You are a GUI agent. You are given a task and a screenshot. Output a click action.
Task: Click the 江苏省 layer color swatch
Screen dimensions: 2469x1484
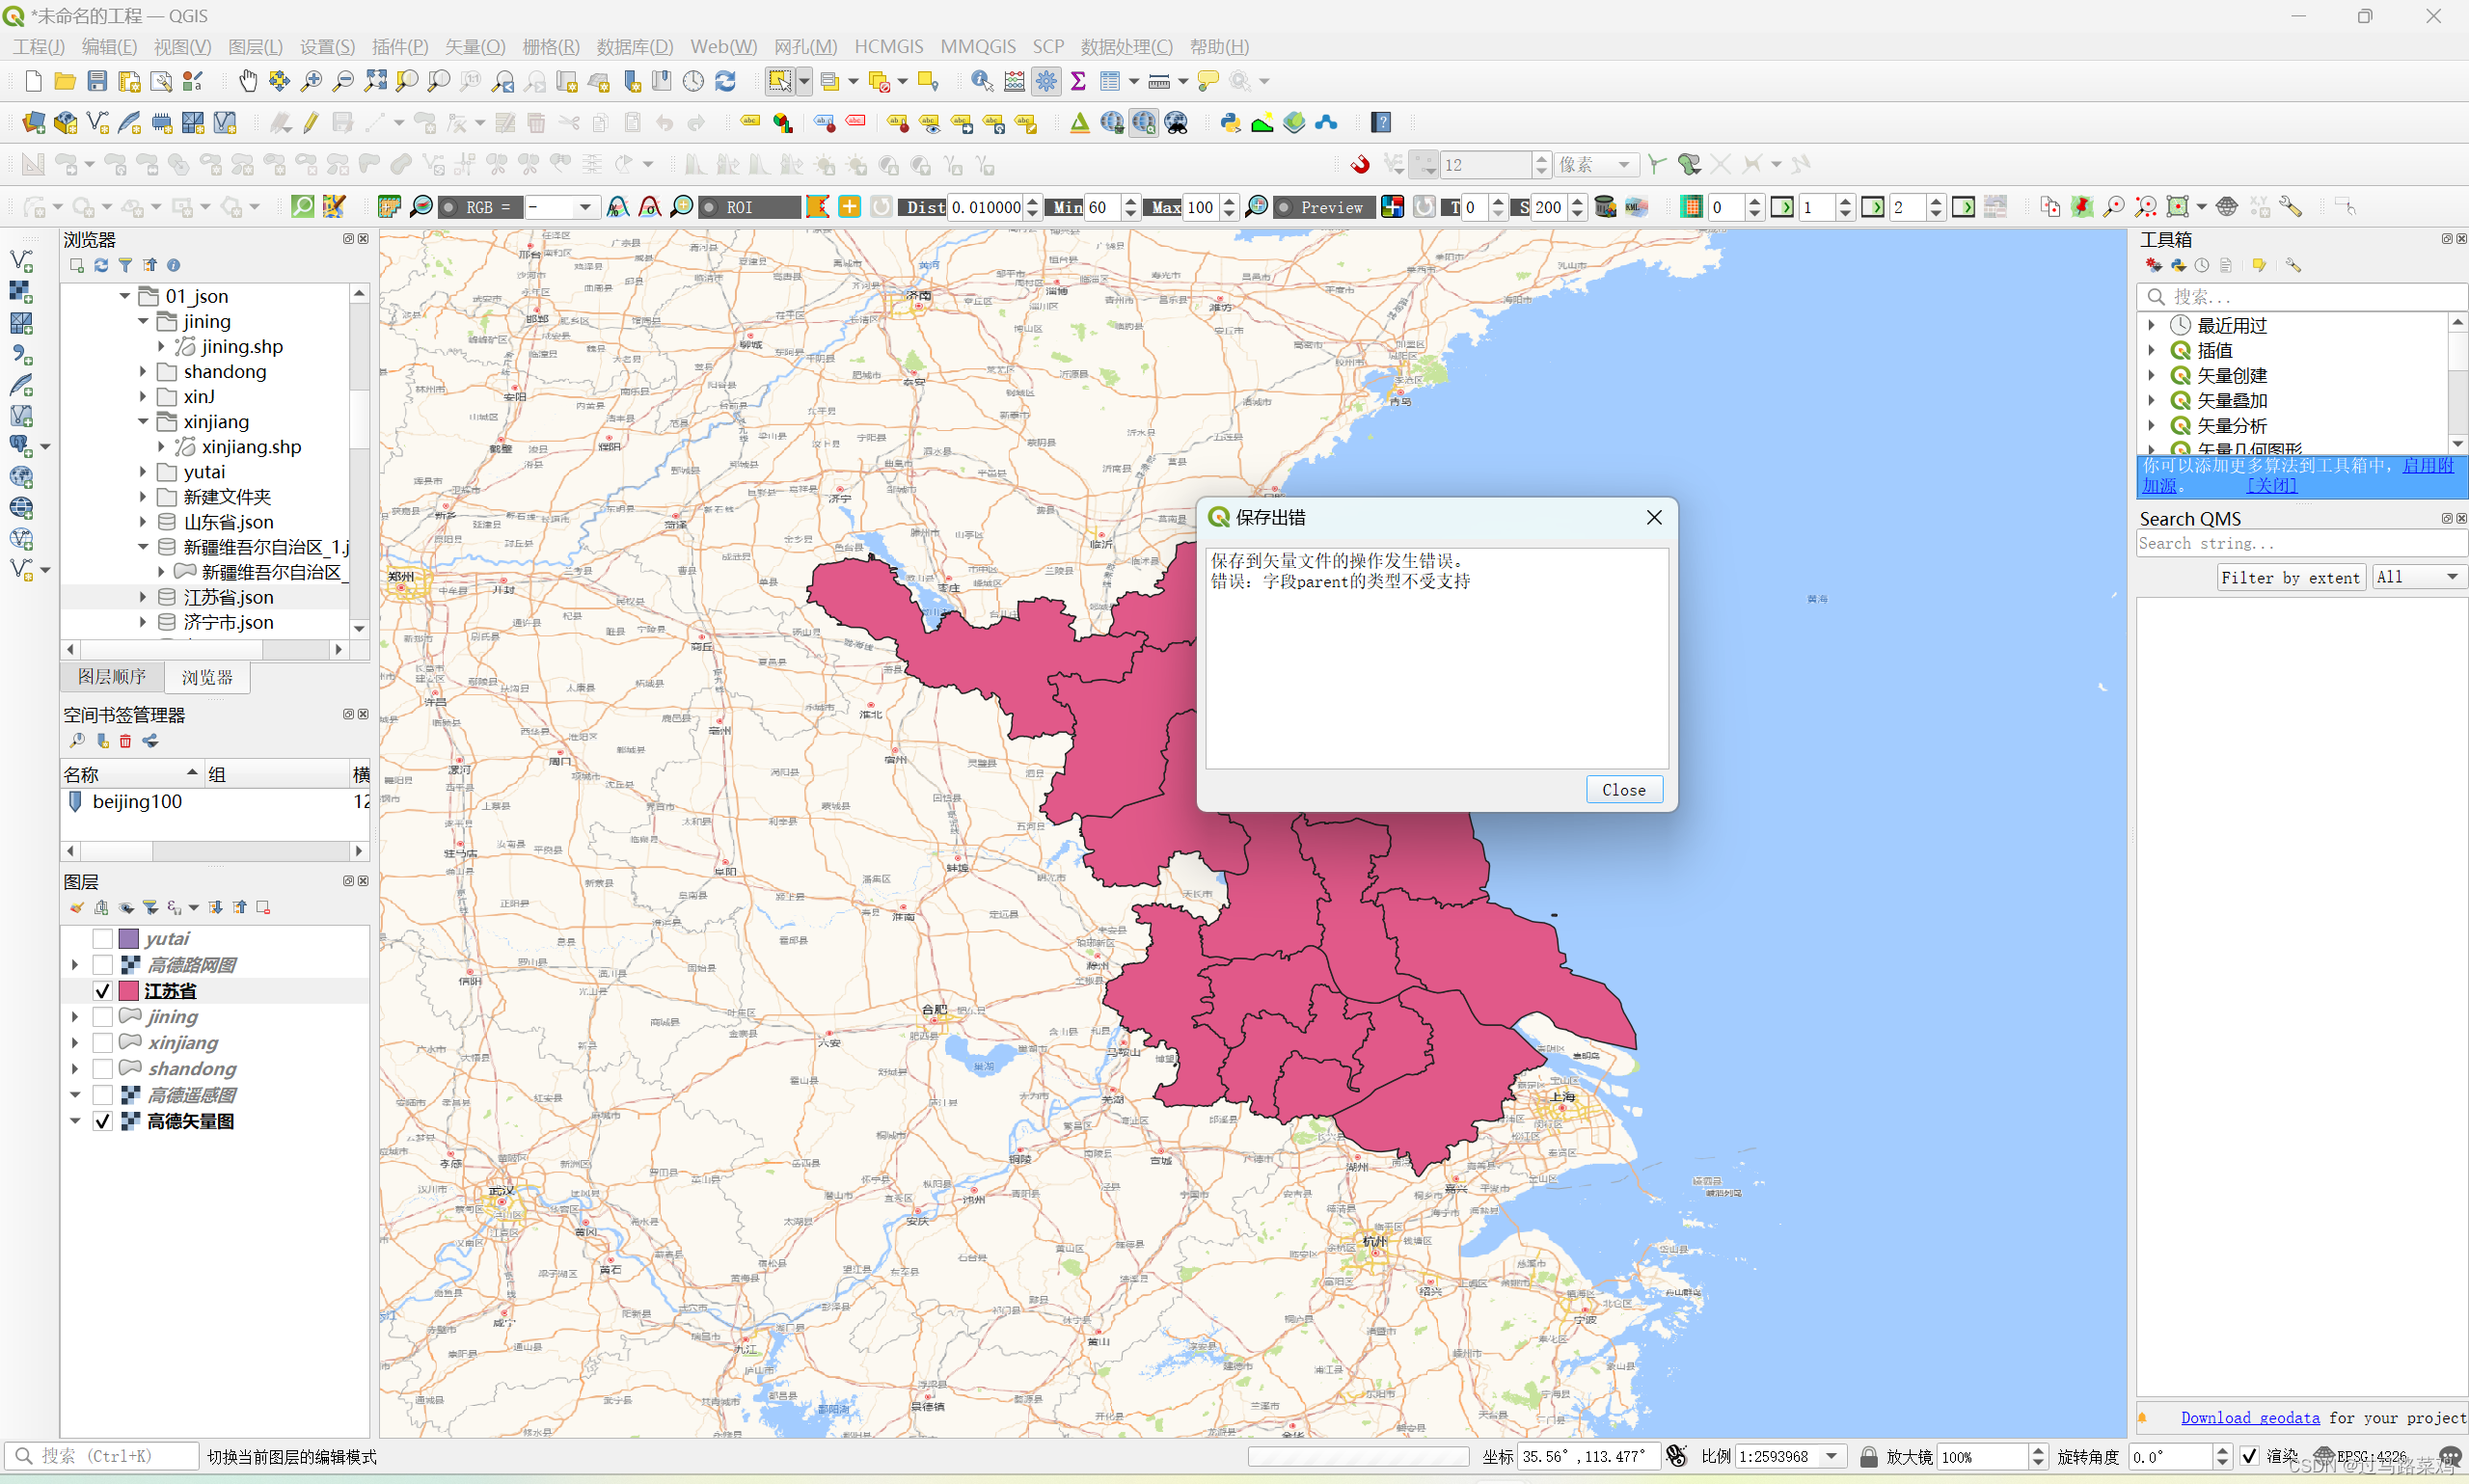[129, 991]
